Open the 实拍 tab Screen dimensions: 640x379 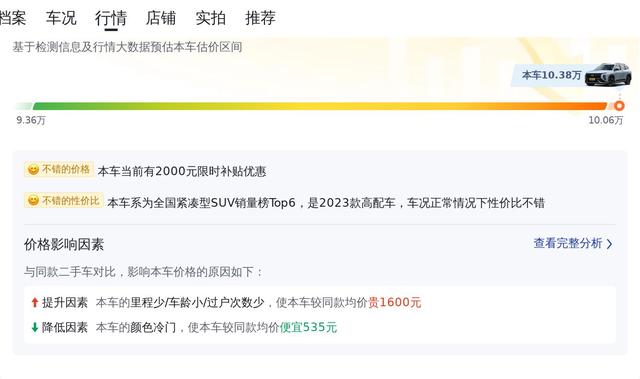(211, 18)
